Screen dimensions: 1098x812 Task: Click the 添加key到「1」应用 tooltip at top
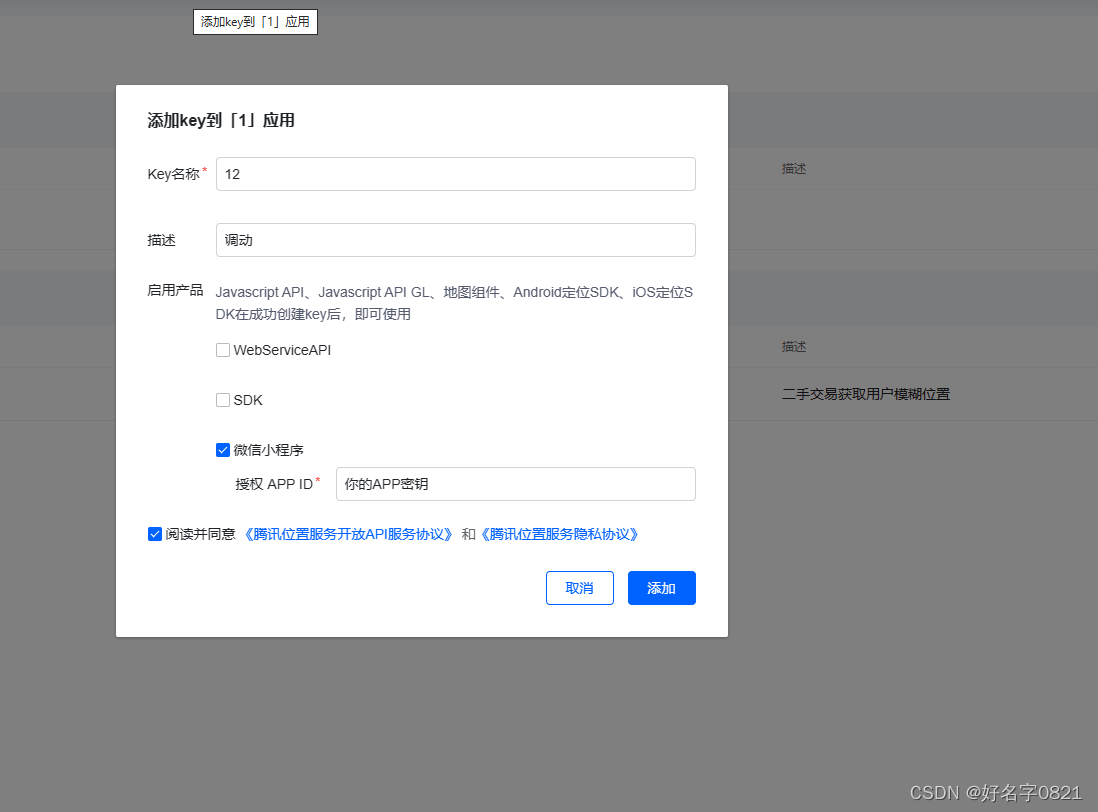click(255, 21)
